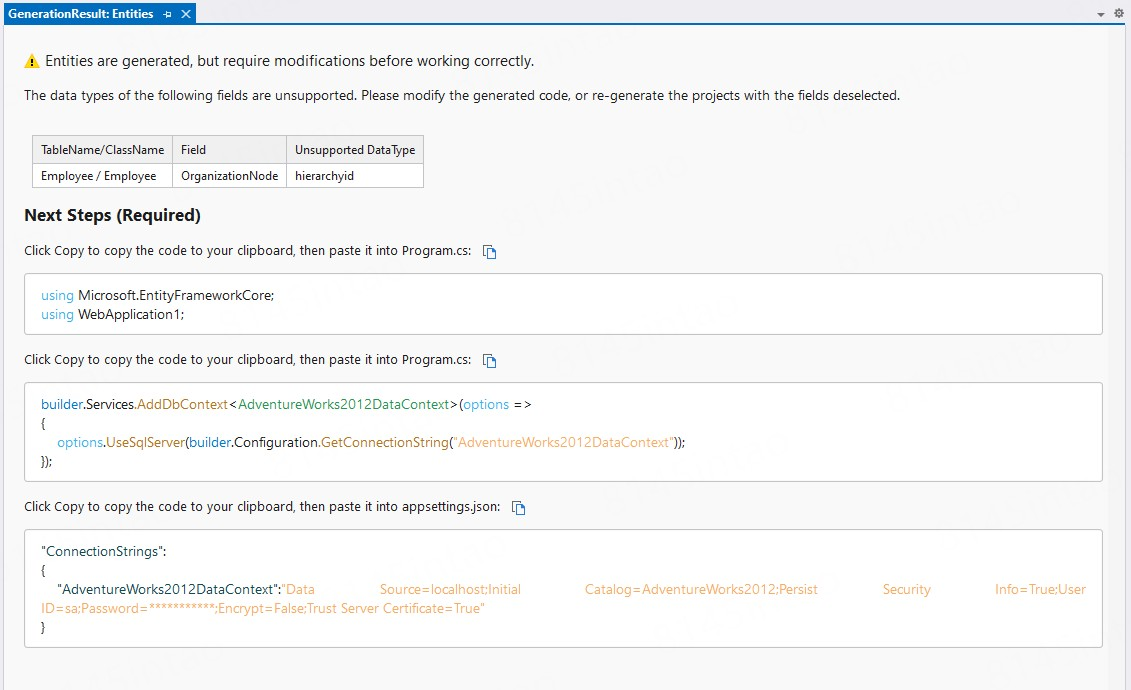This screenshot has height=690, width=1131.
Task: Pin the GenerationResult: Entities tab
Action: tap(168, 14)
